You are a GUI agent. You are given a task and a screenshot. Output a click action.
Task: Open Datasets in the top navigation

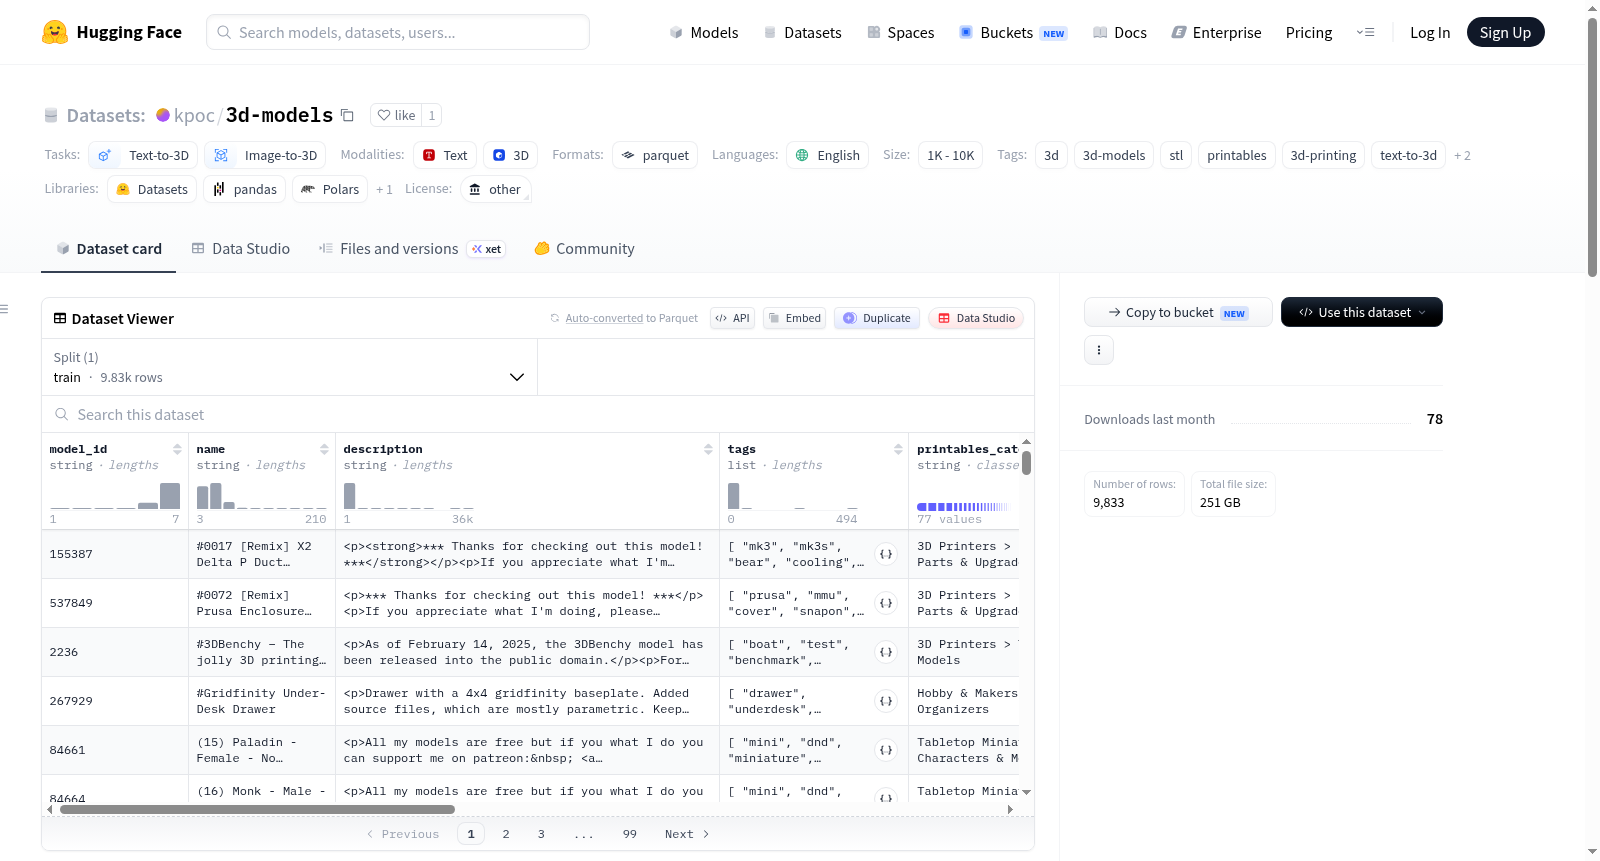click(x=802, y=33)
